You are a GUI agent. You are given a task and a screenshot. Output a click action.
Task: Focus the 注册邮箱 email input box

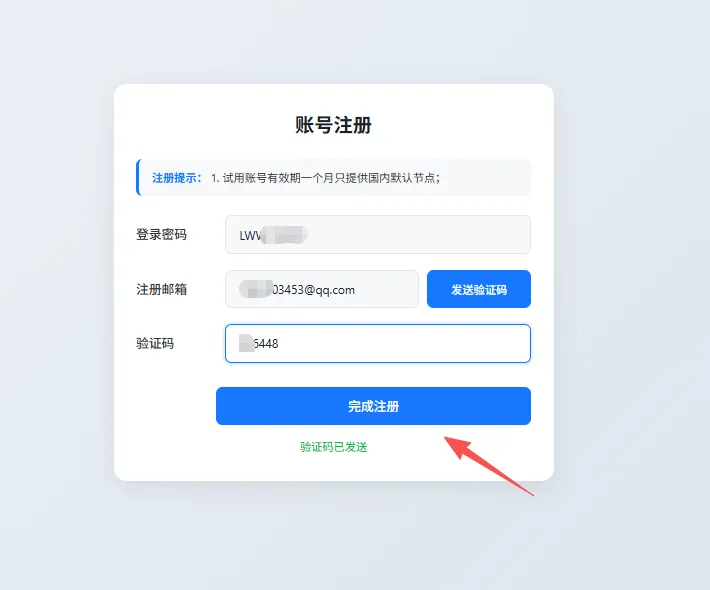pyautogui.click(x=322, y=289)
